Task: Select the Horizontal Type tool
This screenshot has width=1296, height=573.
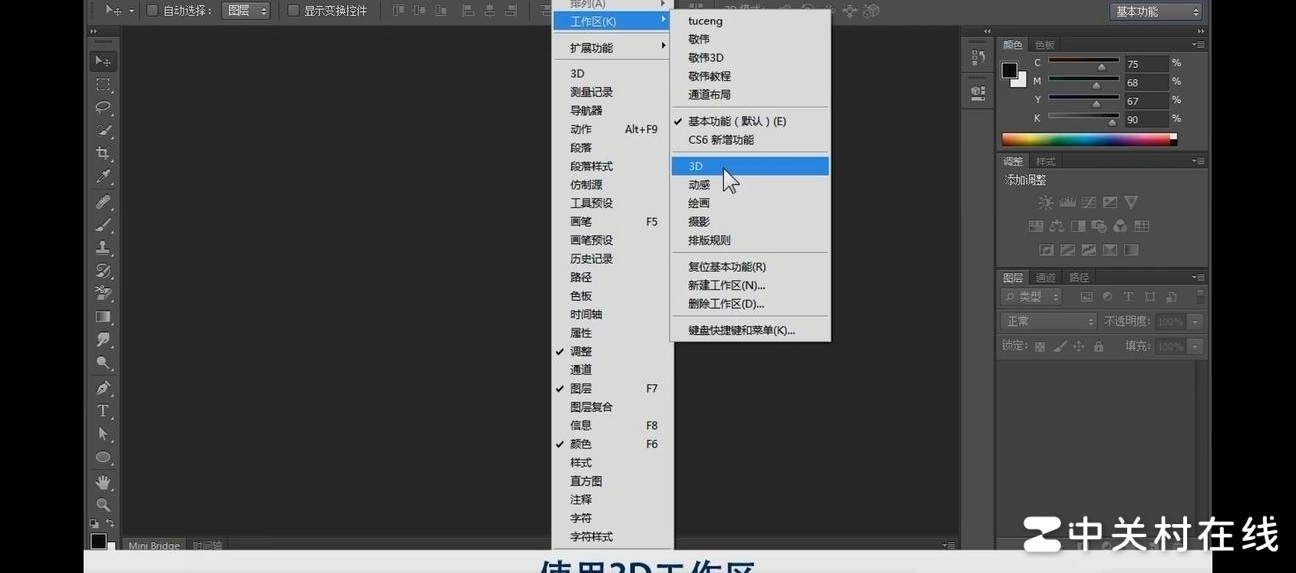Action: (x=103, y=411)
